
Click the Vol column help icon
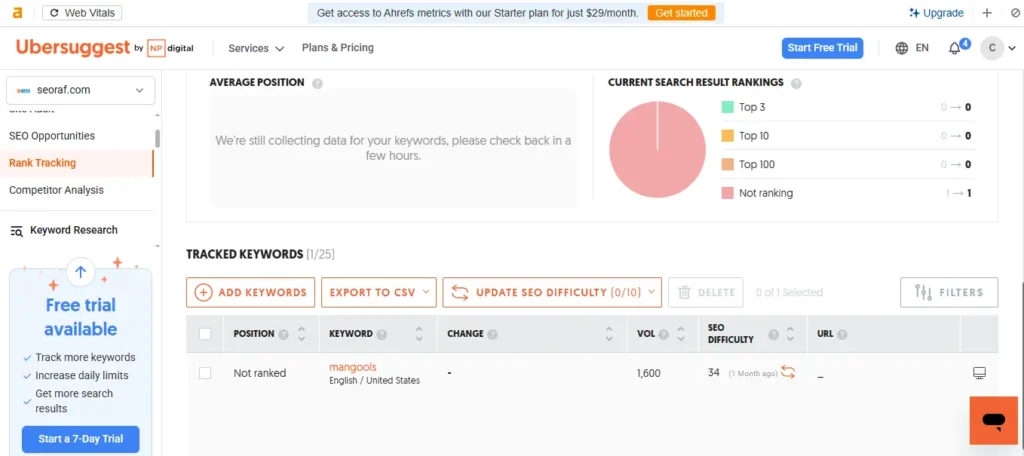(664, 334)
